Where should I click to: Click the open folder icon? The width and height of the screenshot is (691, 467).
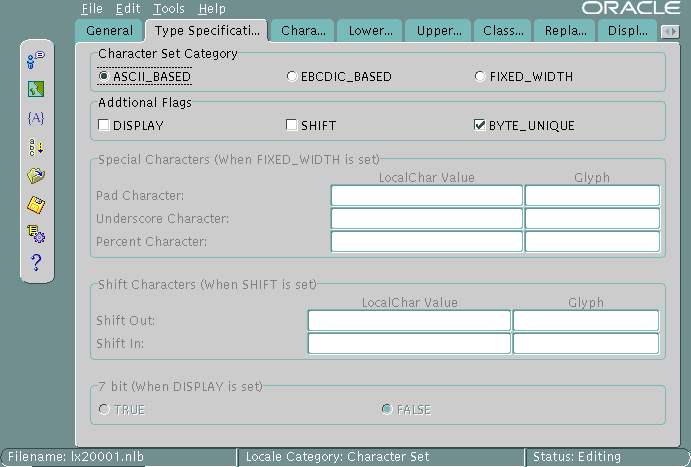pos(36,176)
